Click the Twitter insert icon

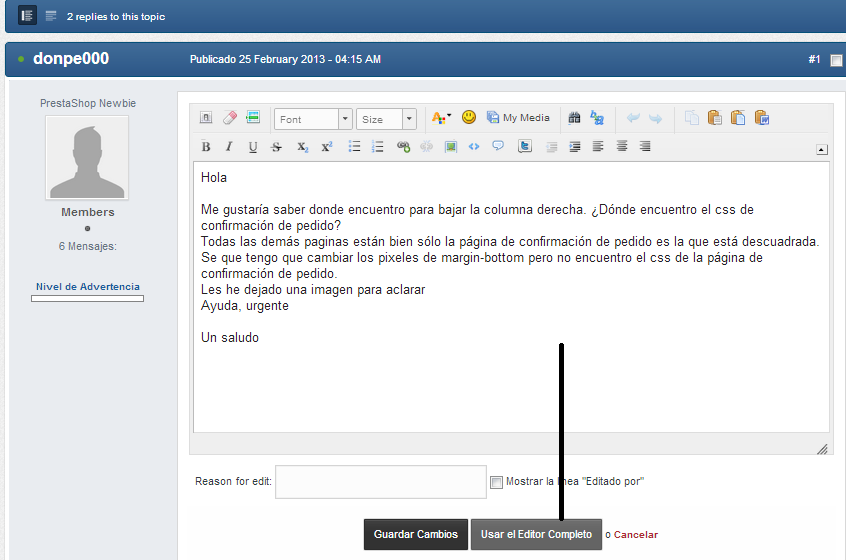pyautogui.click(x=524, y=146)
